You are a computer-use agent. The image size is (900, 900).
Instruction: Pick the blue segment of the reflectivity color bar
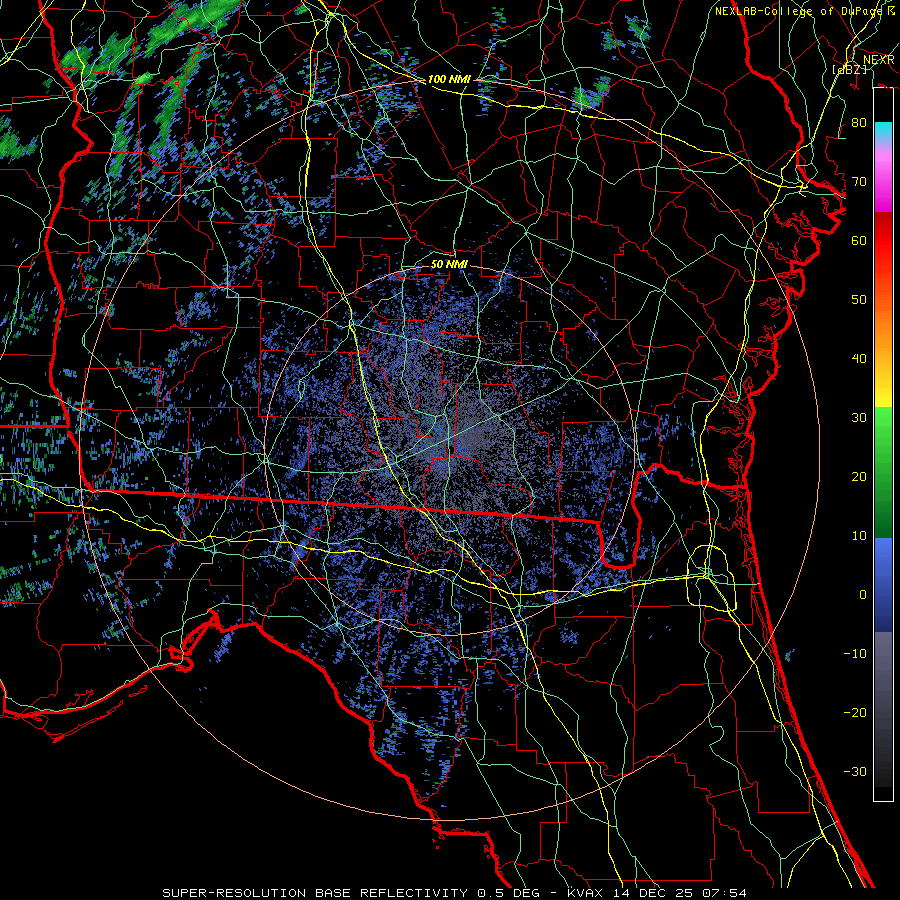tap(883, 585)
